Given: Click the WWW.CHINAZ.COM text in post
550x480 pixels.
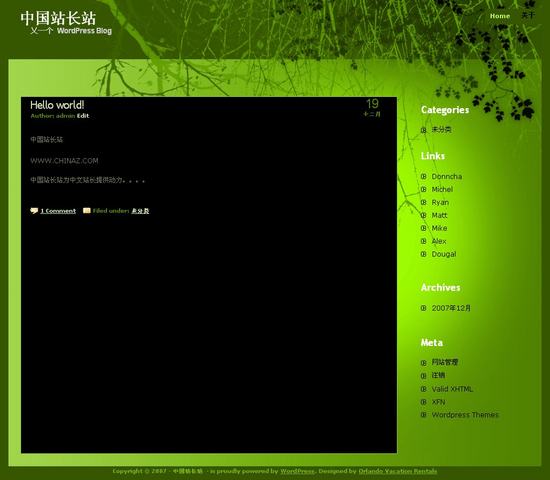Looking at the screenshot, I should 64,161.
